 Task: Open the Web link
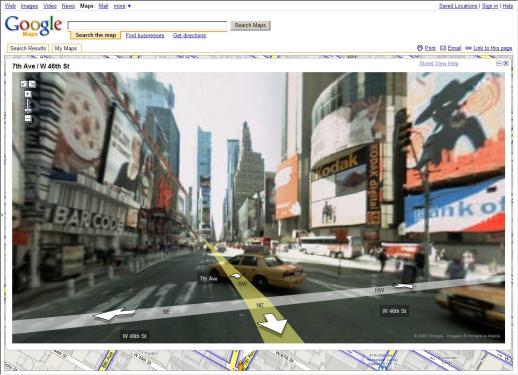coord(10,6)
